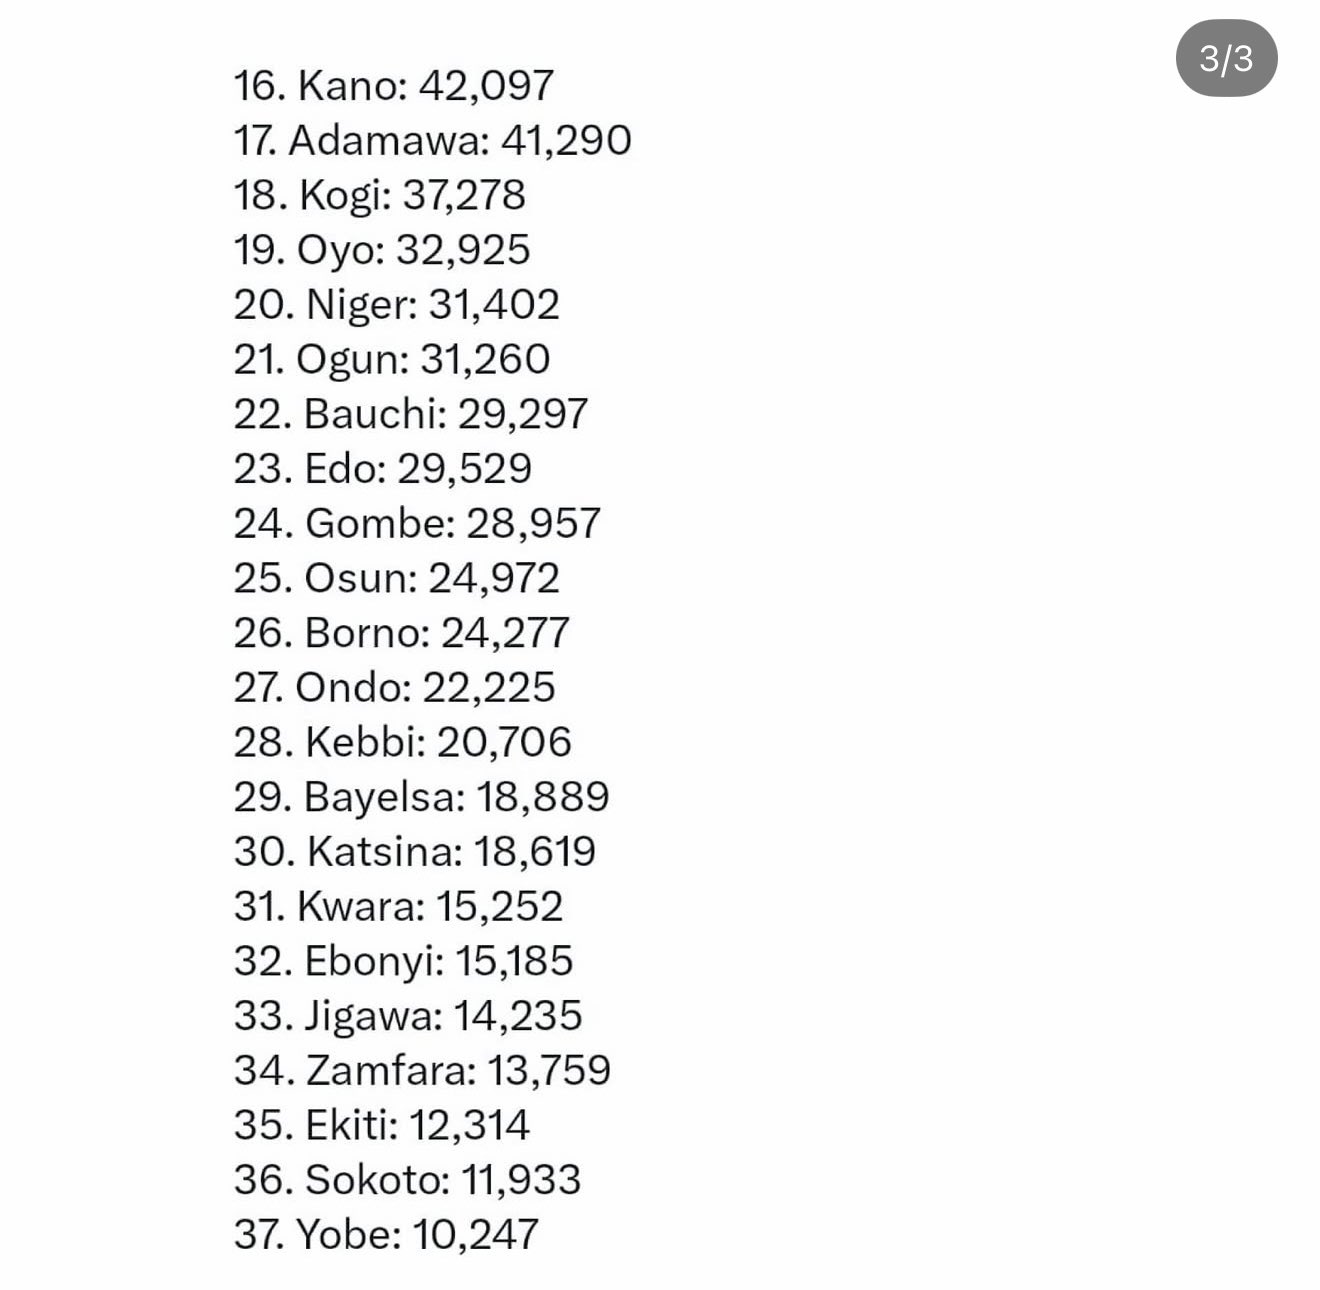1320x1290 pixels.
Task: Click the Bauchi: 29,297 row
Action: click(411, 414)
